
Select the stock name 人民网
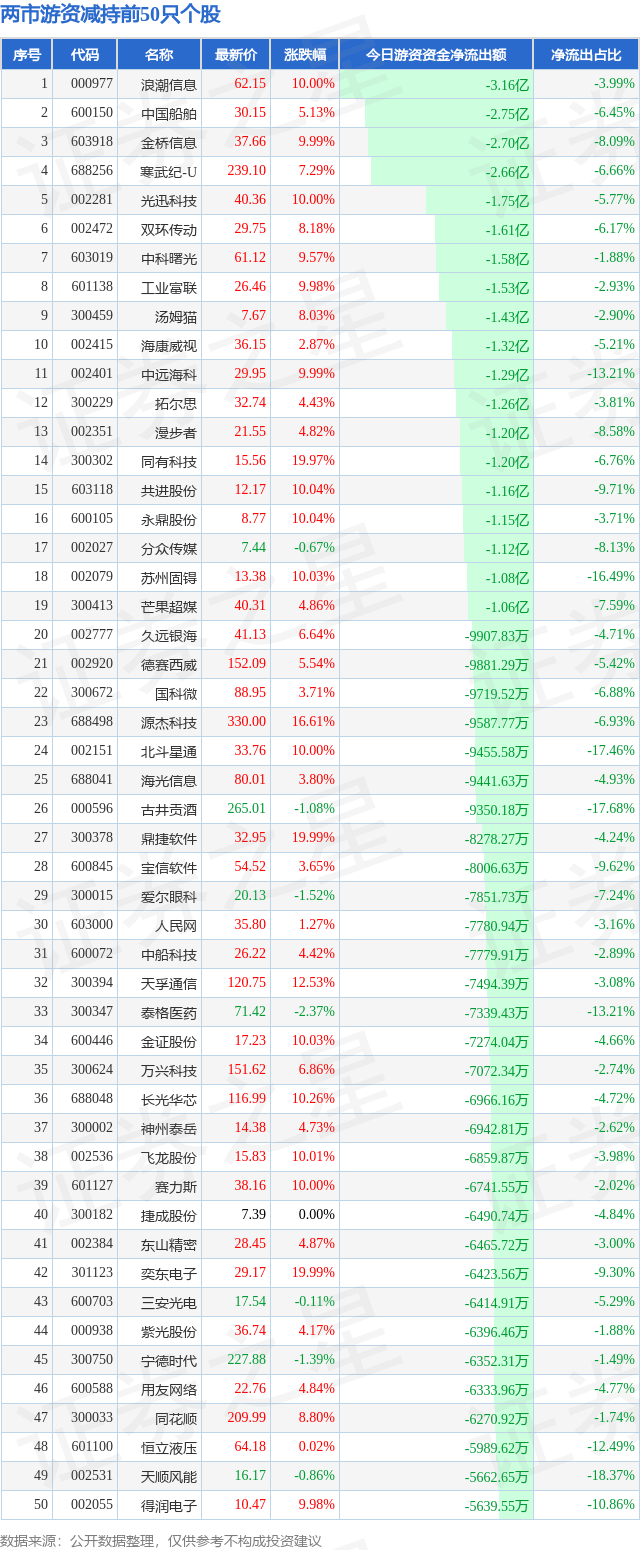tap(176, 926)
